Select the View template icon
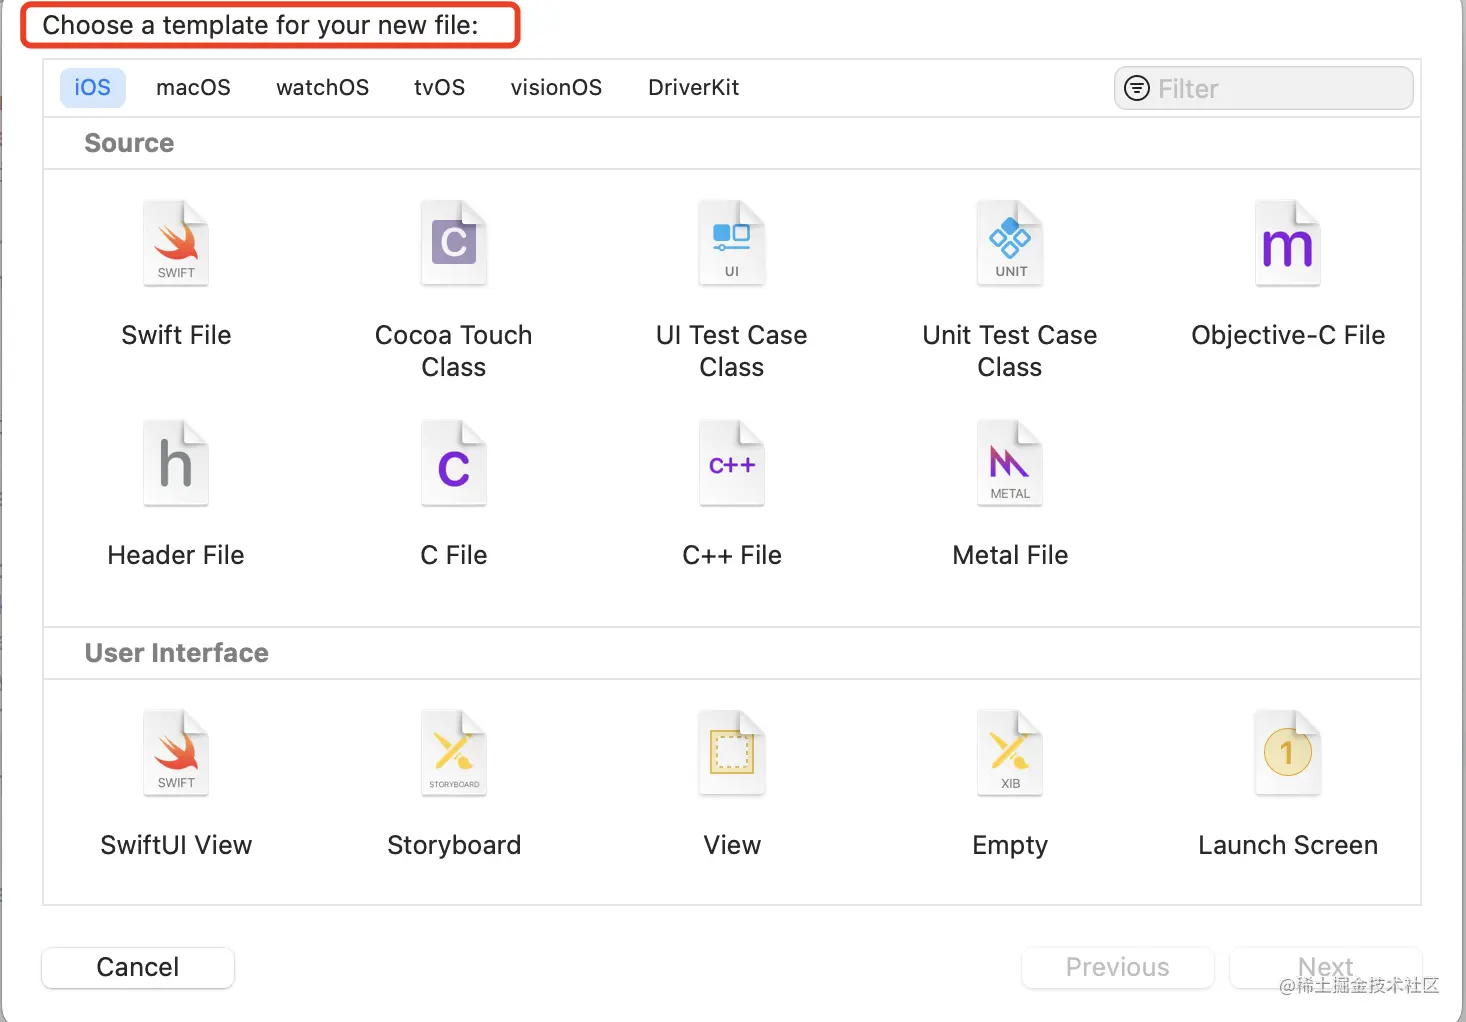 pyautogui.click(x=732, y=754)
